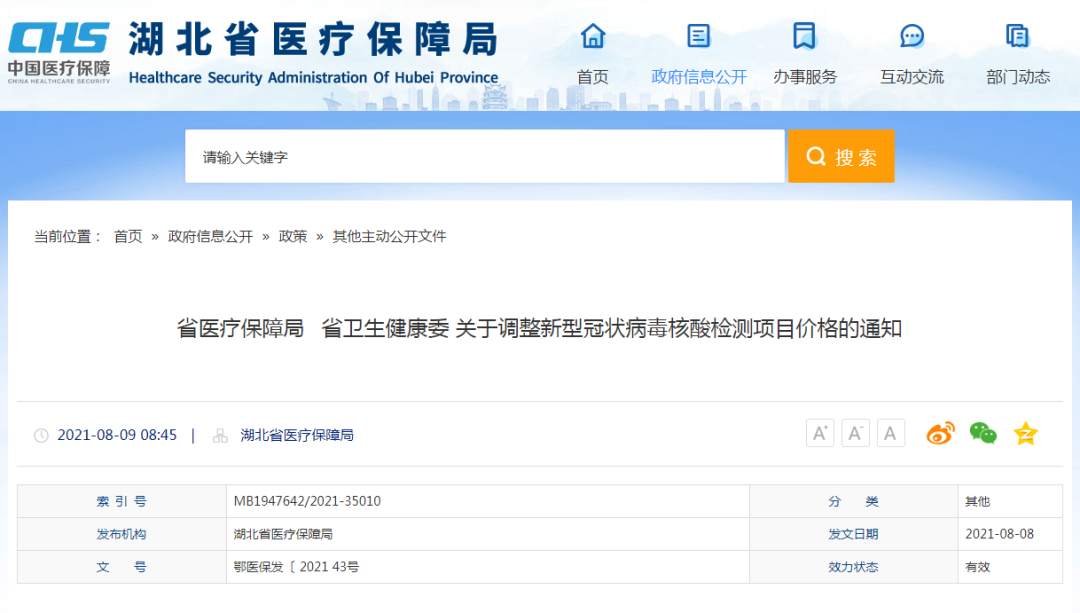Click the 文号 label cell
This screenshot has height=613, width=1080.
pos(121,567)
